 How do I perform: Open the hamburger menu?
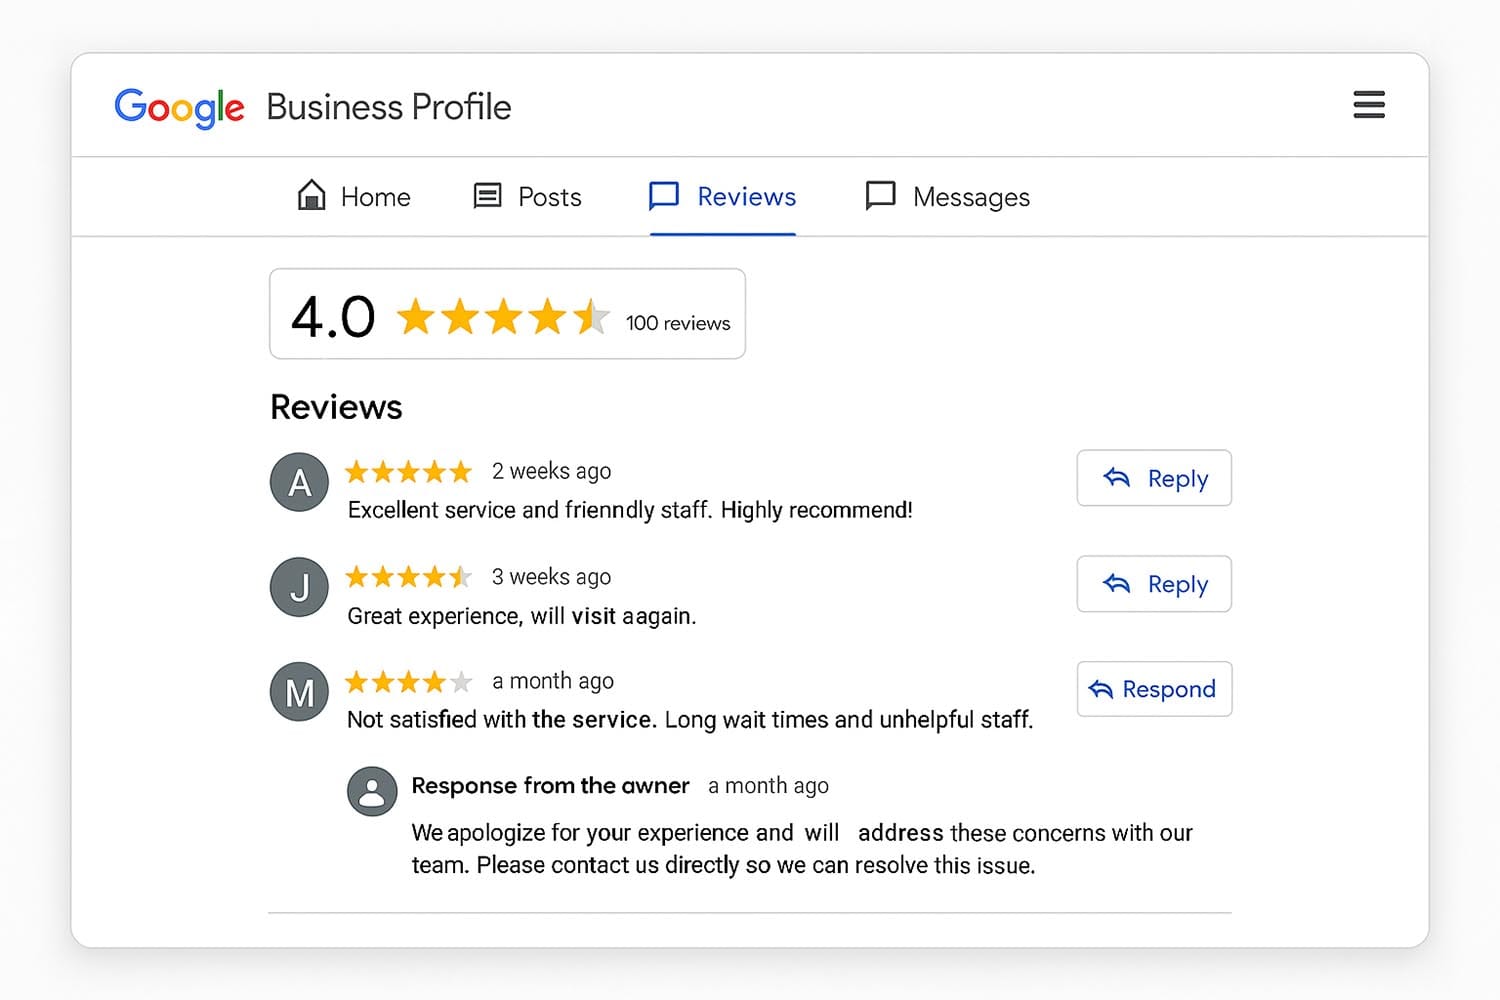point(1368,105)
